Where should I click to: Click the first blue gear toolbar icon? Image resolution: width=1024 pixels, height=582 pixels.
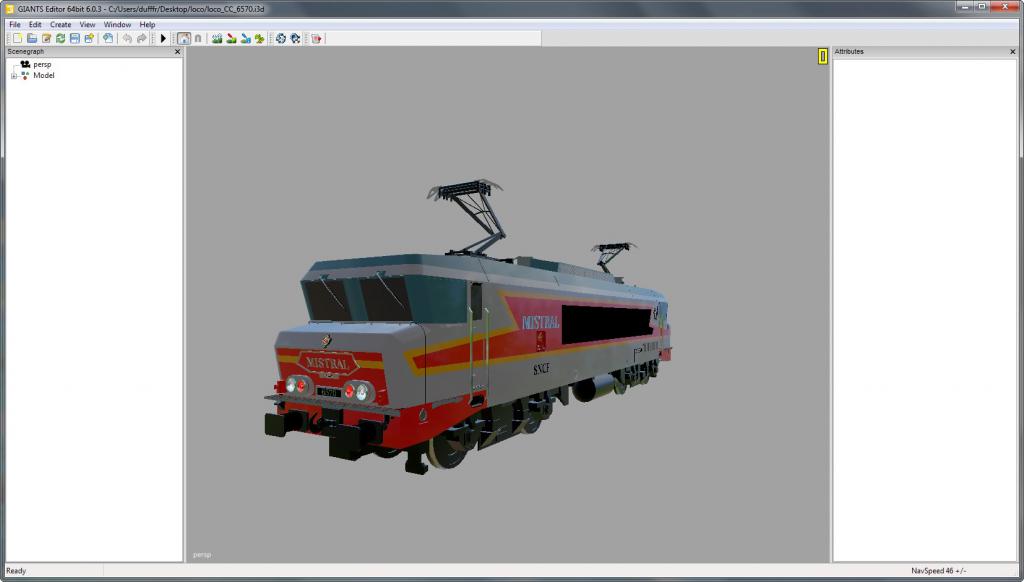point(281,39)
